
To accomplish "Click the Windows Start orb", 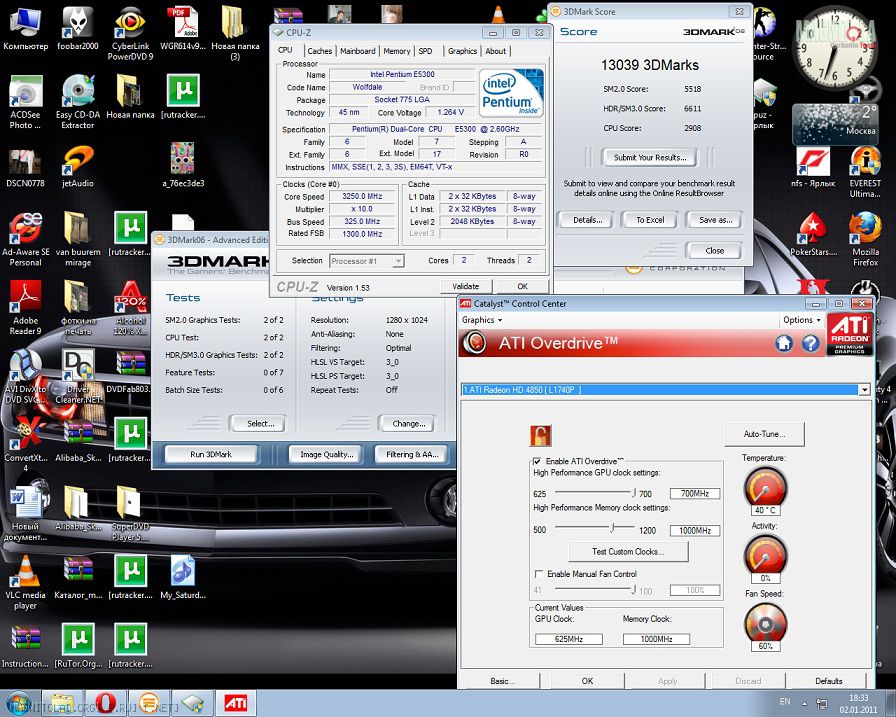I will coord(18,703).
